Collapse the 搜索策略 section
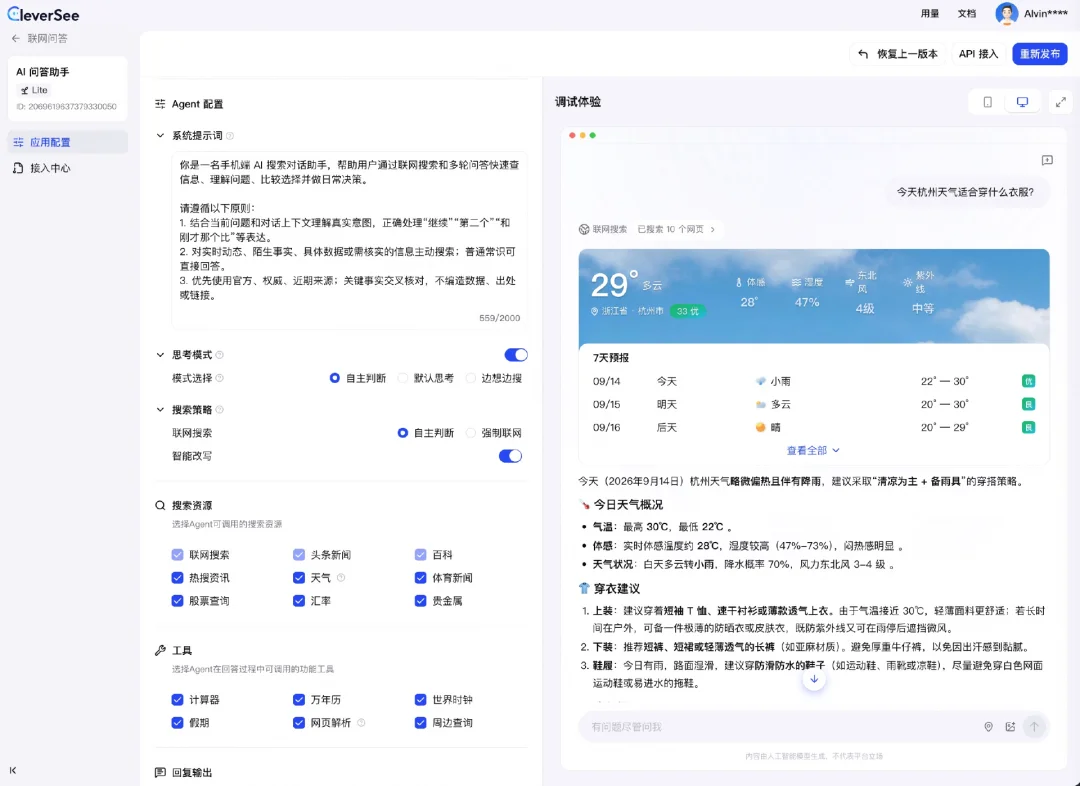1080x786 pixels. pyautogui.click(x=160, y=410)
